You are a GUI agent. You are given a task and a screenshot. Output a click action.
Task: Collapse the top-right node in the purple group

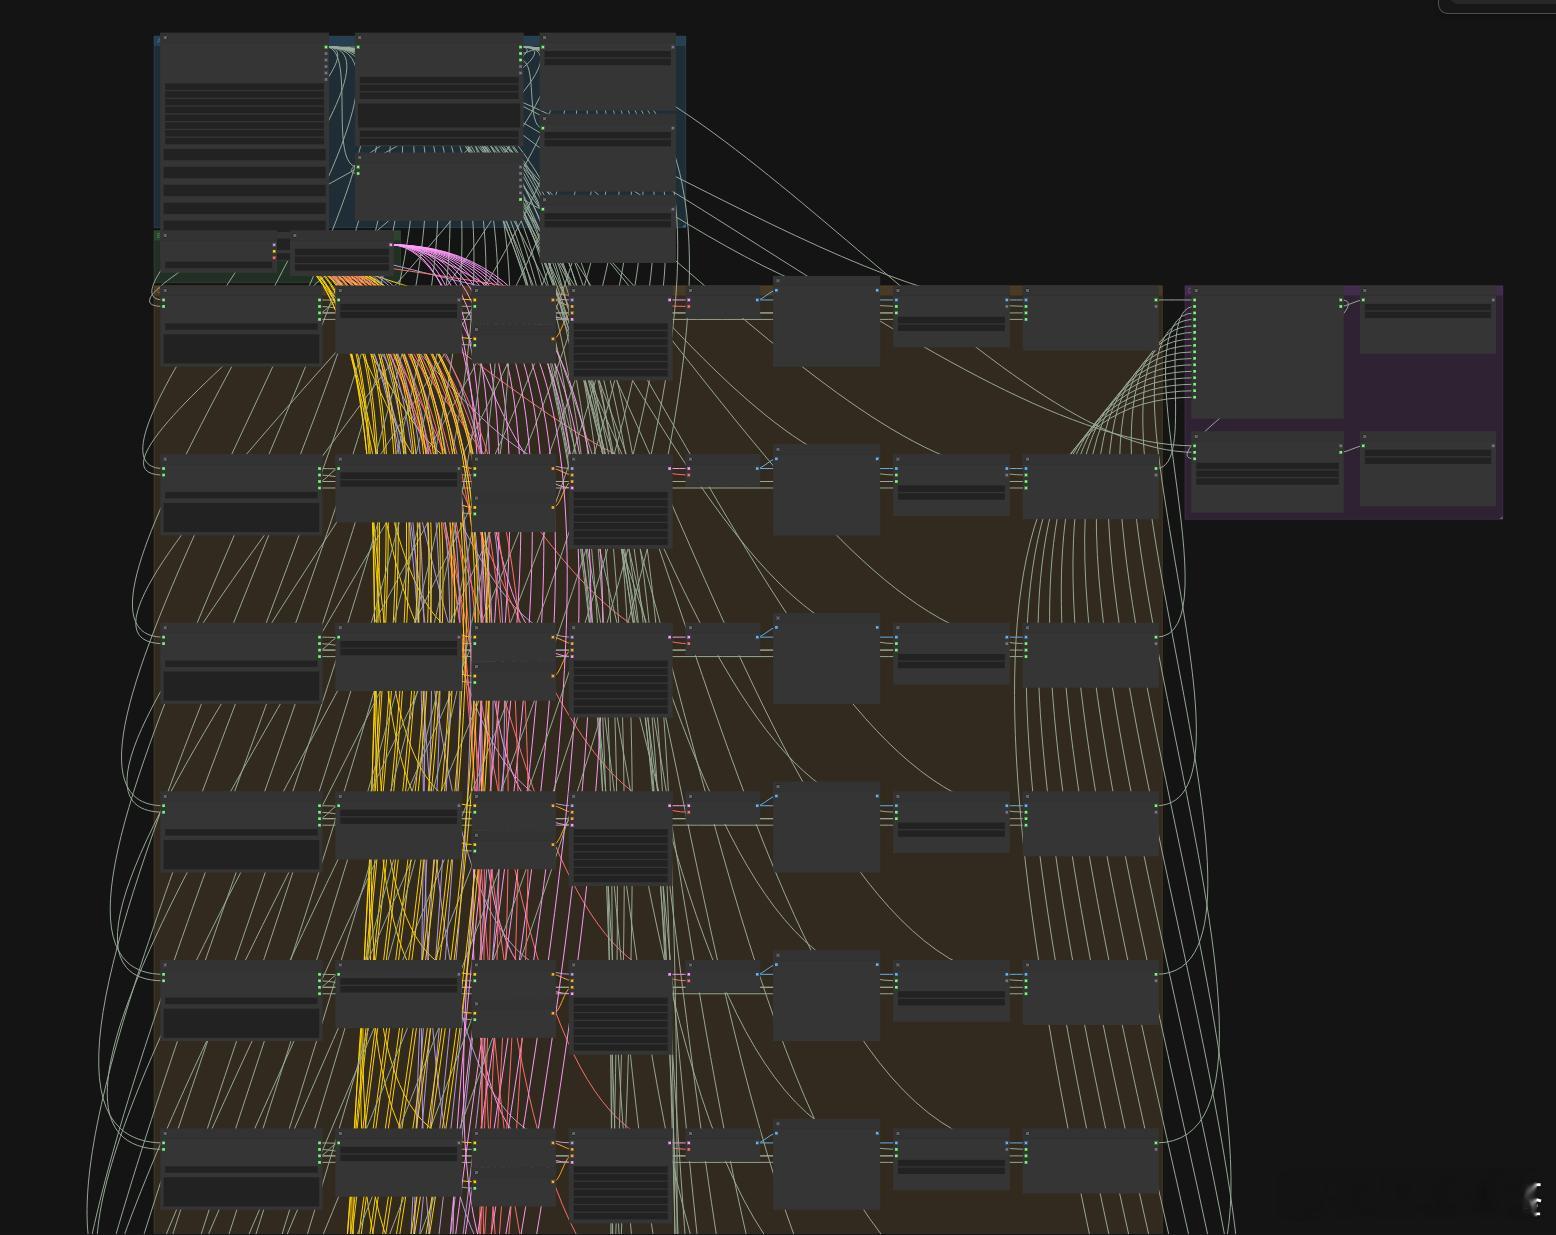[x=1365, y=291]
